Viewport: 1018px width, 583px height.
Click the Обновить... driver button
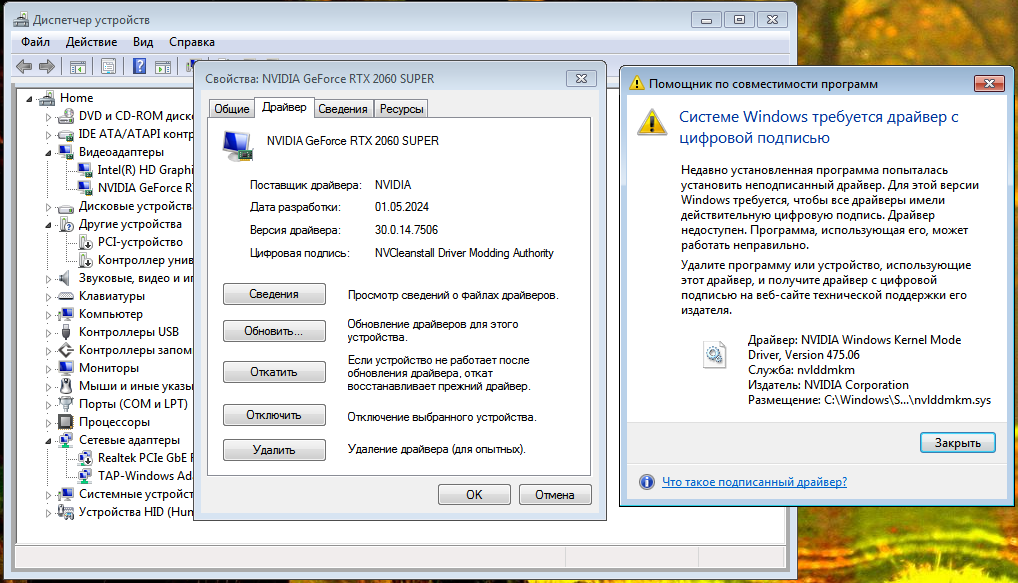(274, 331)
